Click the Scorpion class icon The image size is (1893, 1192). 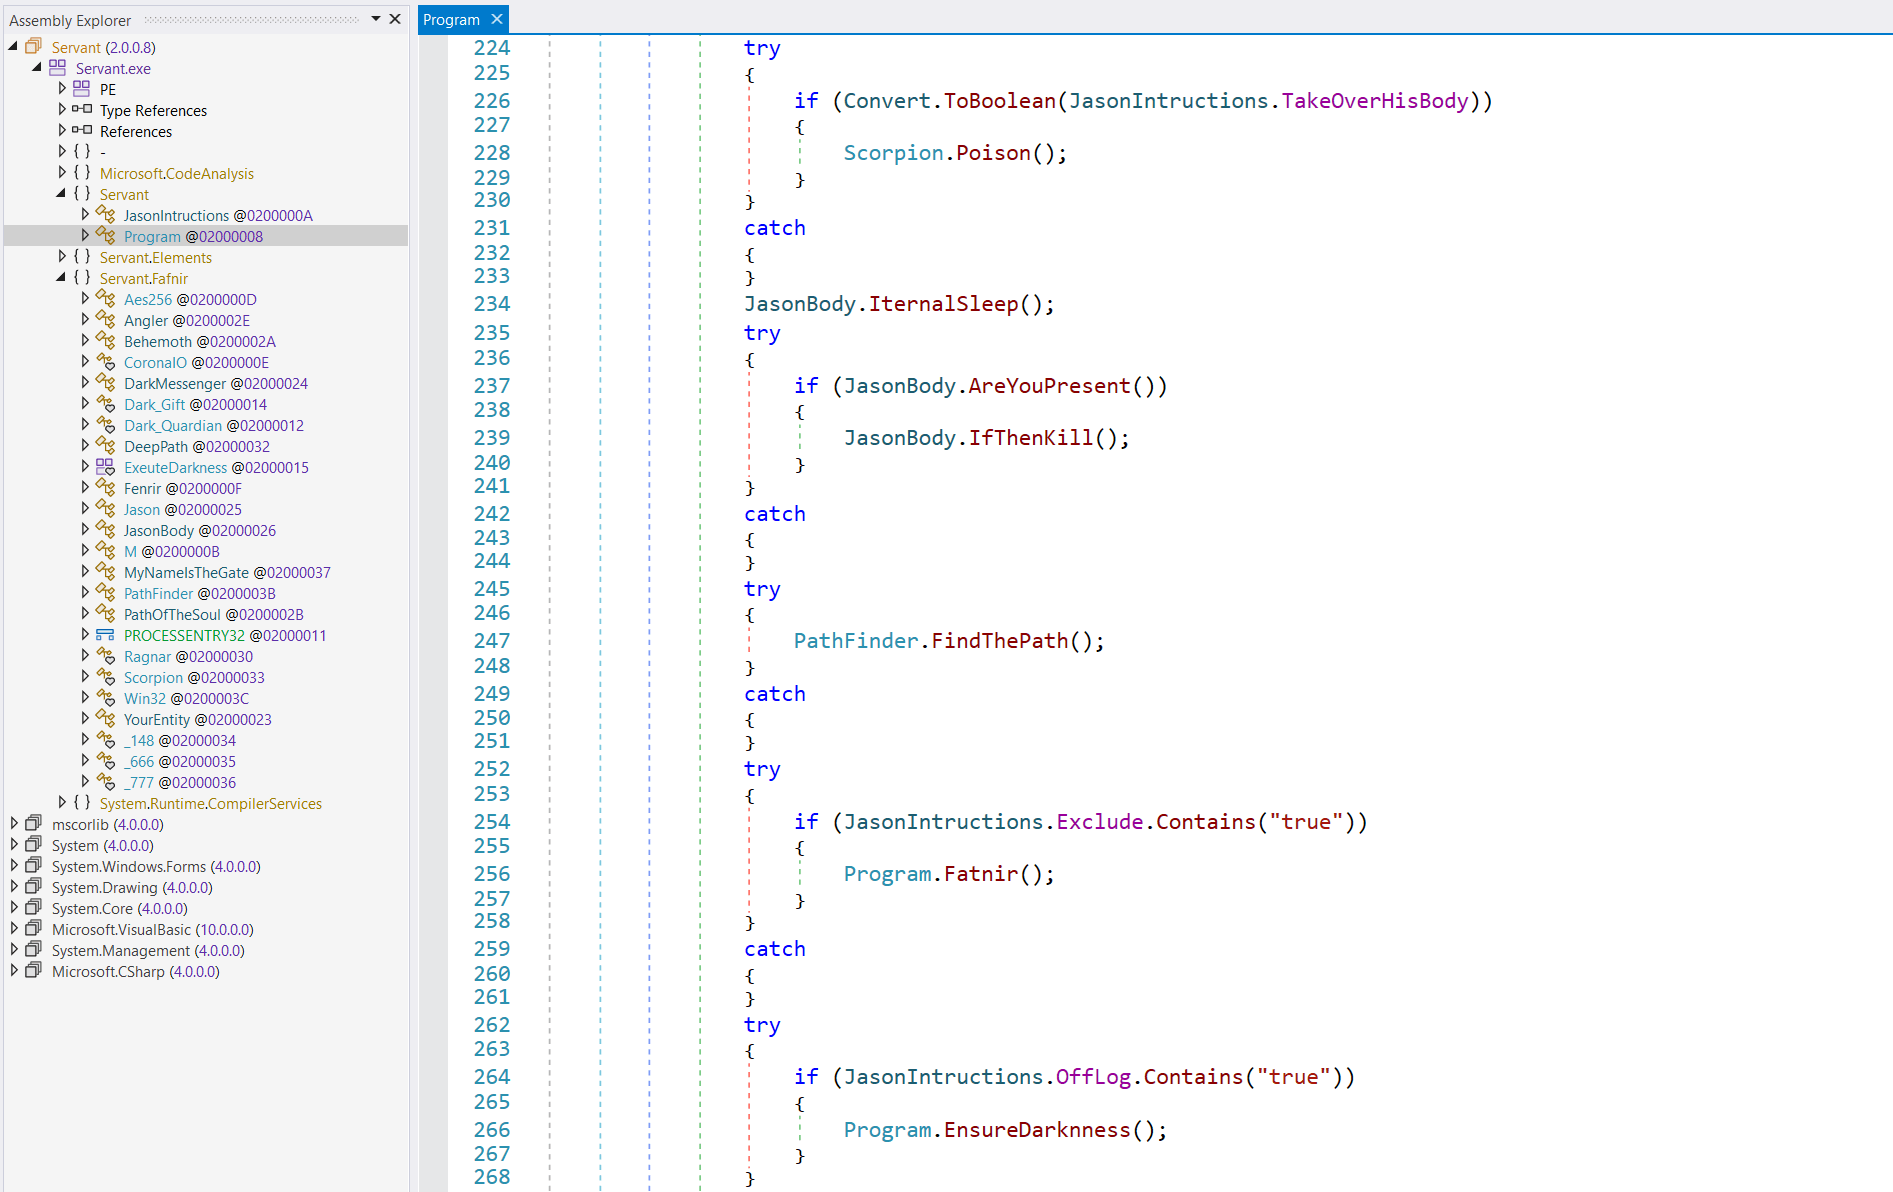point(105,676)
